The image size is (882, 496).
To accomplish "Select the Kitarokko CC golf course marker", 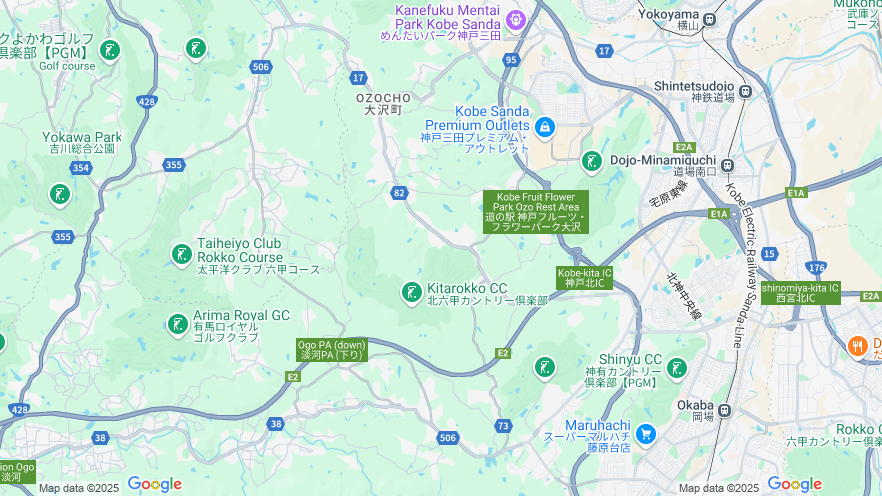I will [x=411, y=294].
